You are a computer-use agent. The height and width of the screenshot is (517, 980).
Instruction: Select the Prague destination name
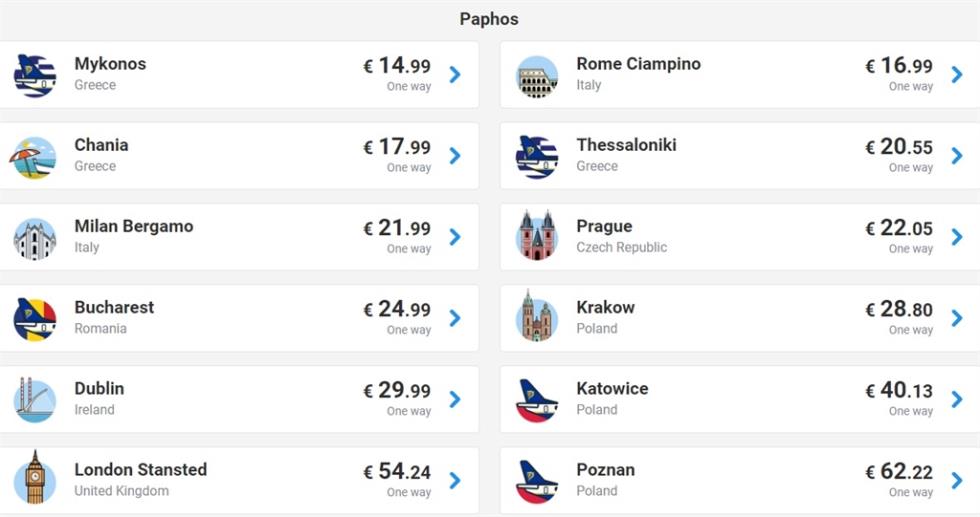coord(604,226)
